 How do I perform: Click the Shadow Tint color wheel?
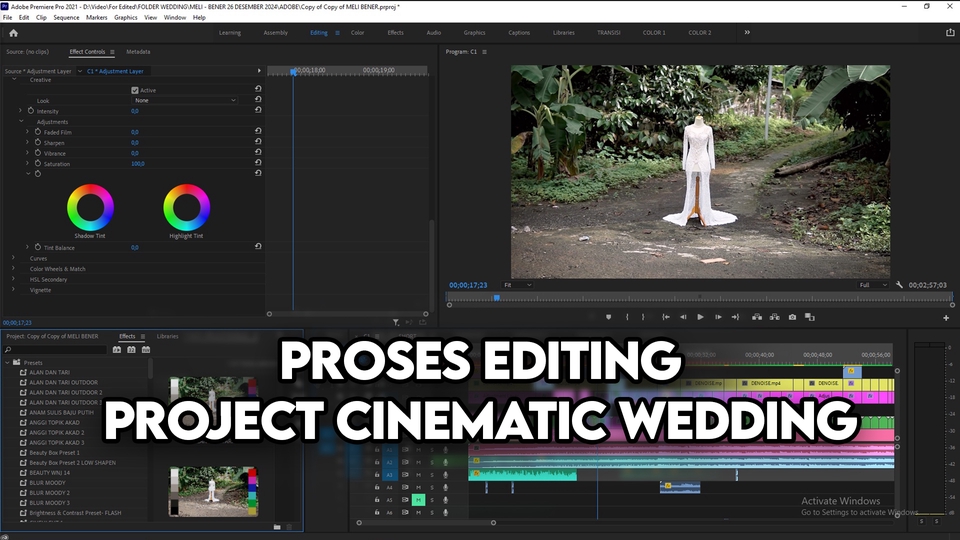(90, 207)
